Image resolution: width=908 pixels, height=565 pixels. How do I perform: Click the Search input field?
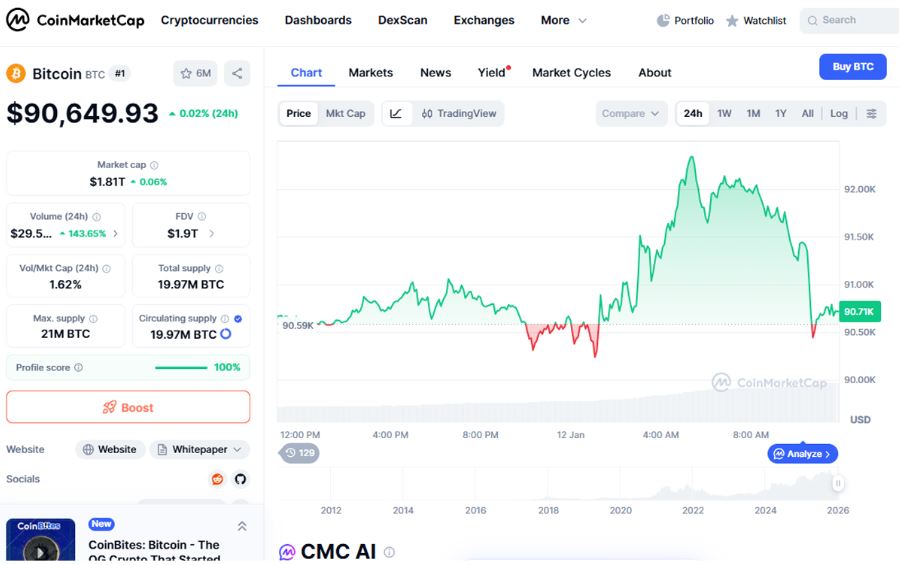tap(853, 20)
